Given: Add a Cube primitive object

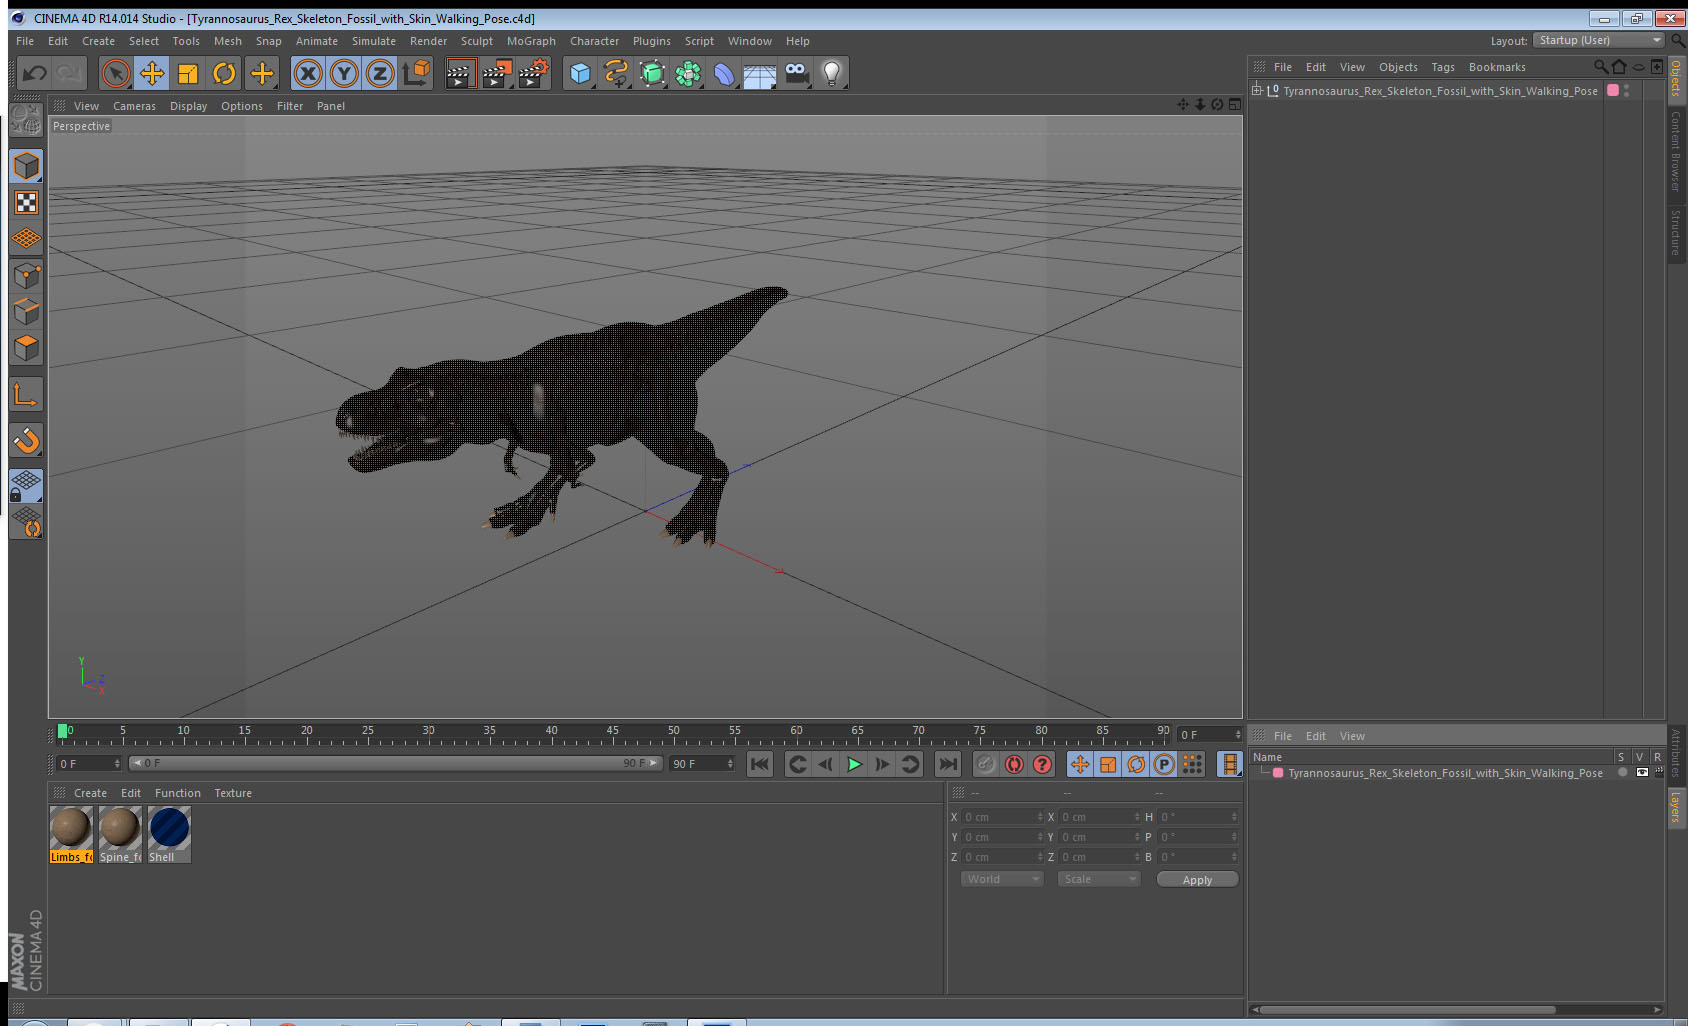Looking at the screenshot, I should coord(580,73).
